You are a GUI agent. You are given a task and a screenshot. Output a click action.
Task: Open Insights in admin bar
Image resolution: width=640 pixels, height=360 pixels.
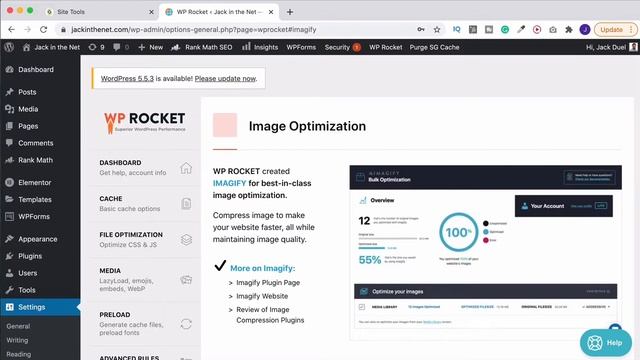260,47
